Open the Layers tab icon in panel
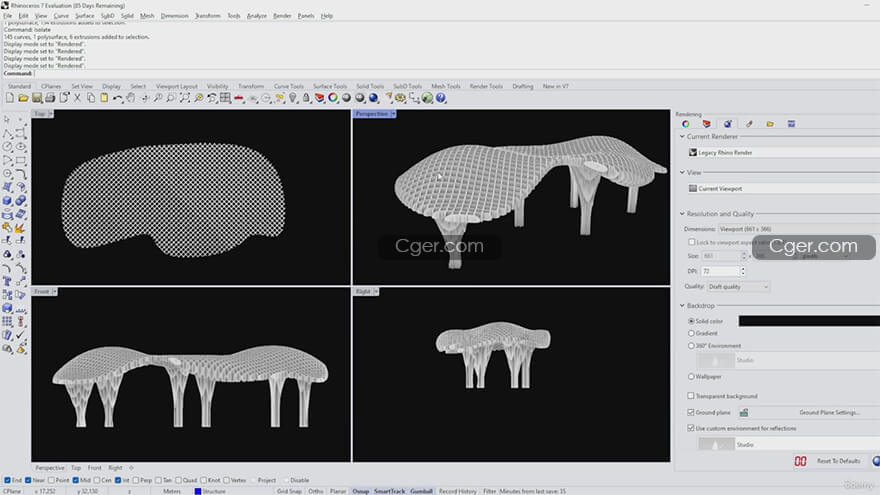Viewport: 880px width, 495px height. pos(707,124)
